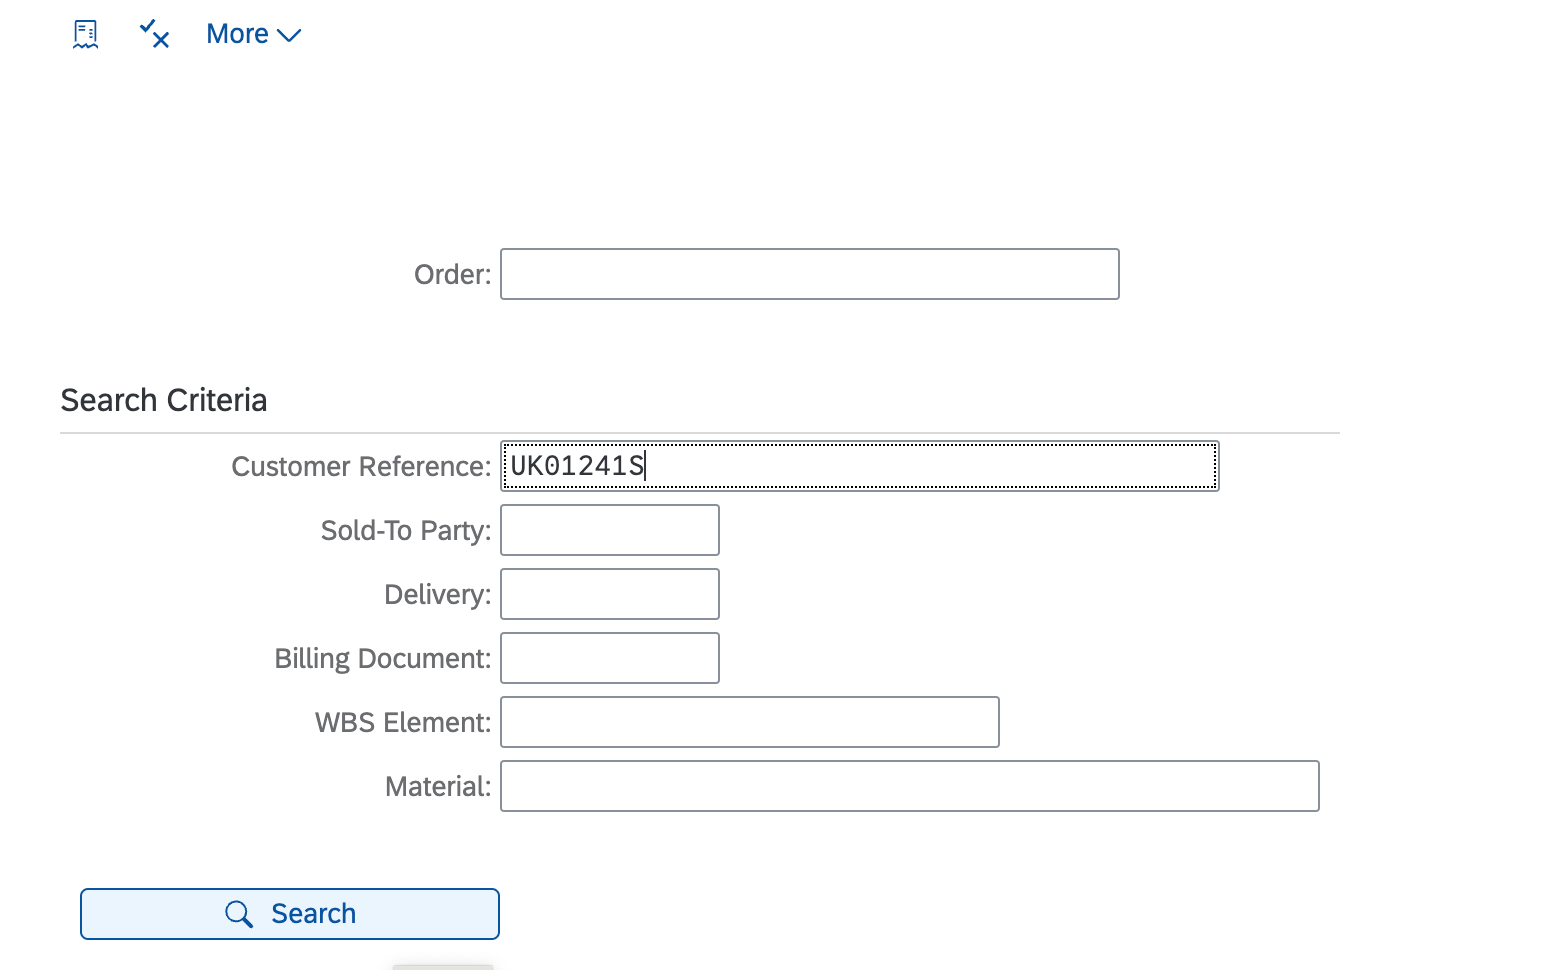
Task: Select the Material input field
Action: (x=909, y=786)
